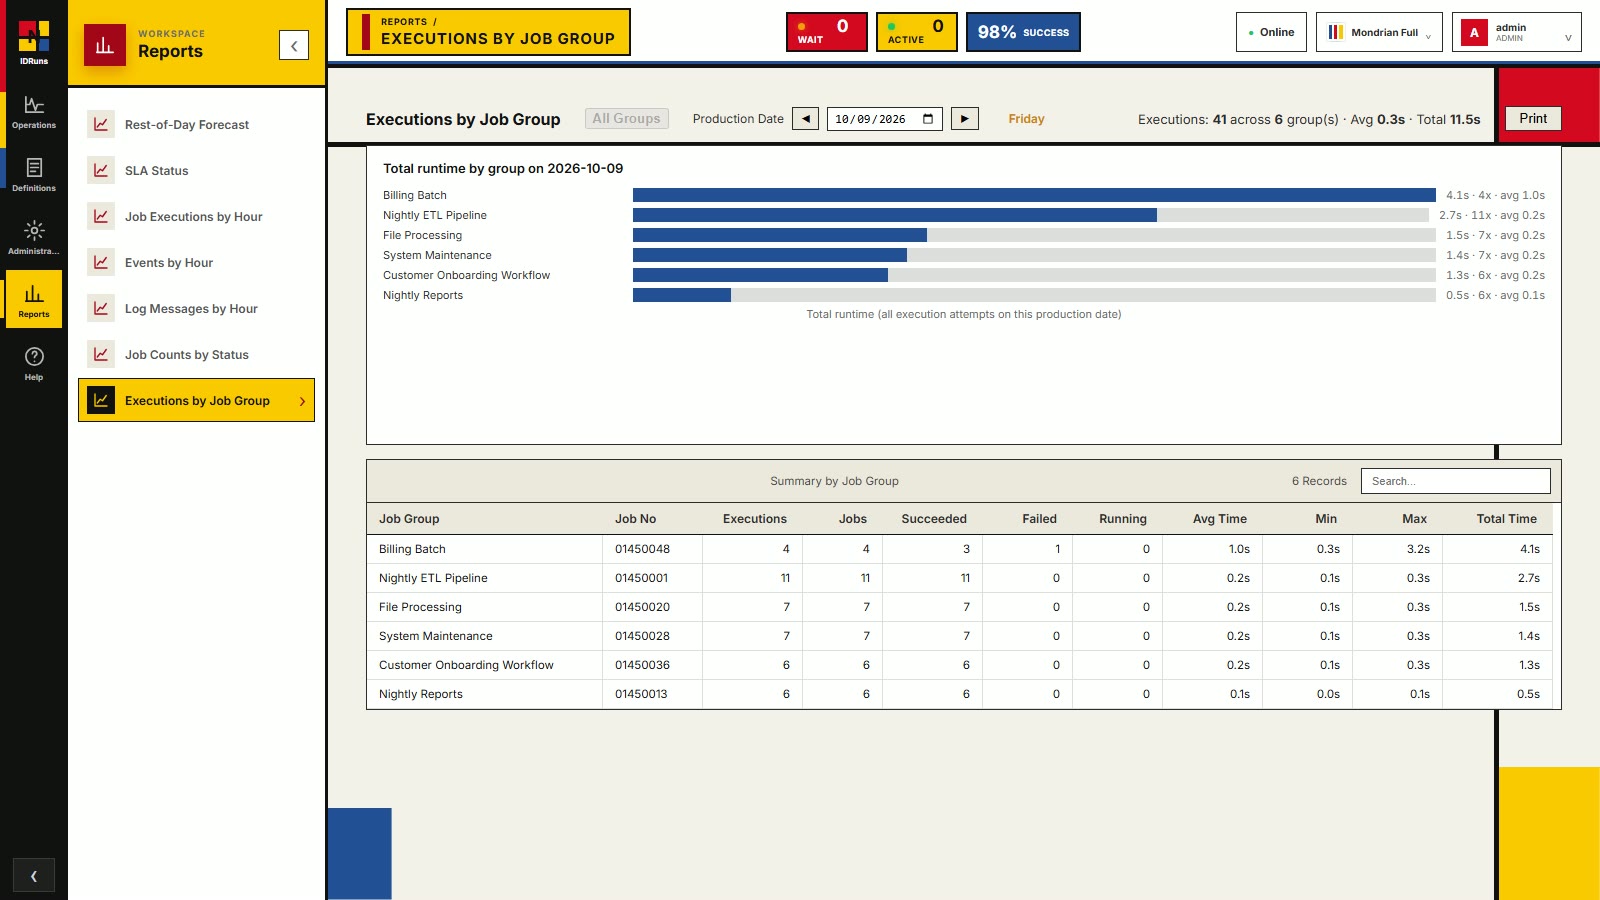Click the summary Search field
This screenshot has height=900, width=1600.
coord(1456,481)
